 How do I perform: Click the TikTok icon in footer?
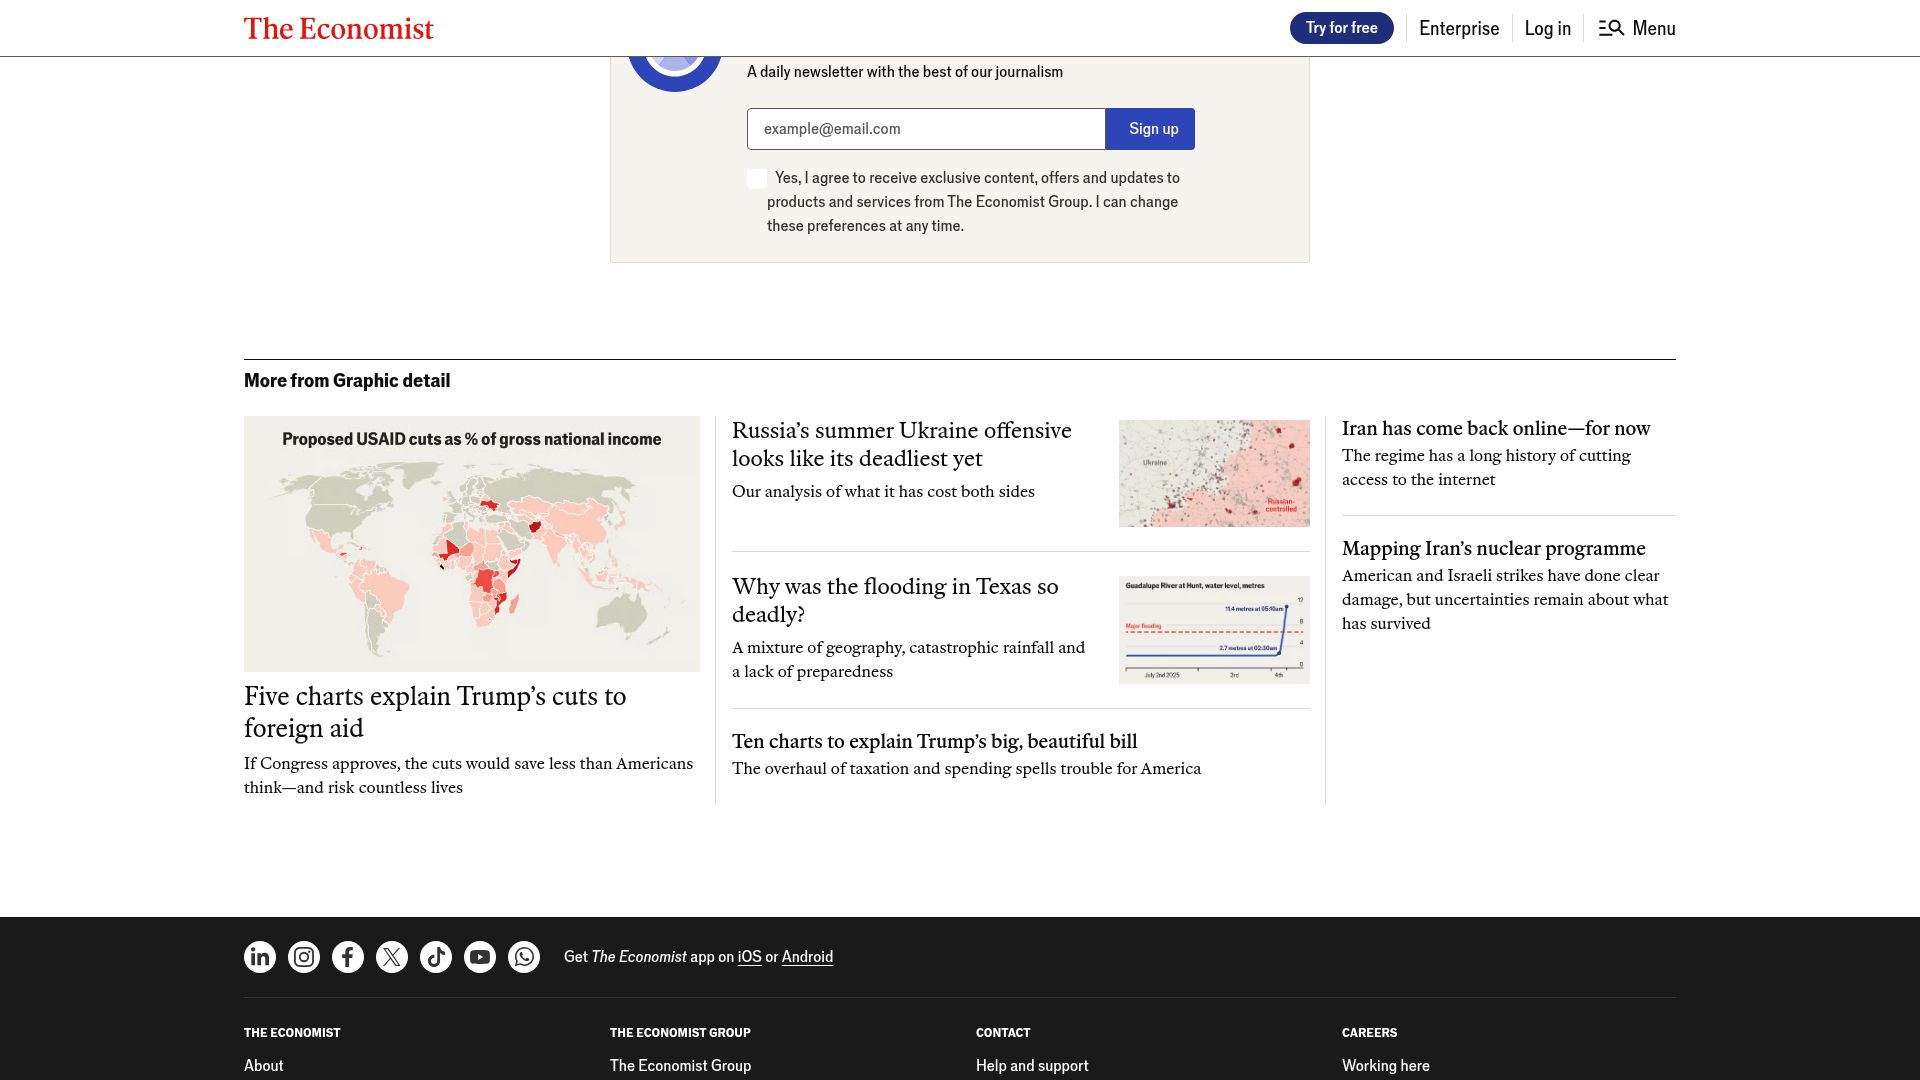pyautogui.click(x=436, y=957)
